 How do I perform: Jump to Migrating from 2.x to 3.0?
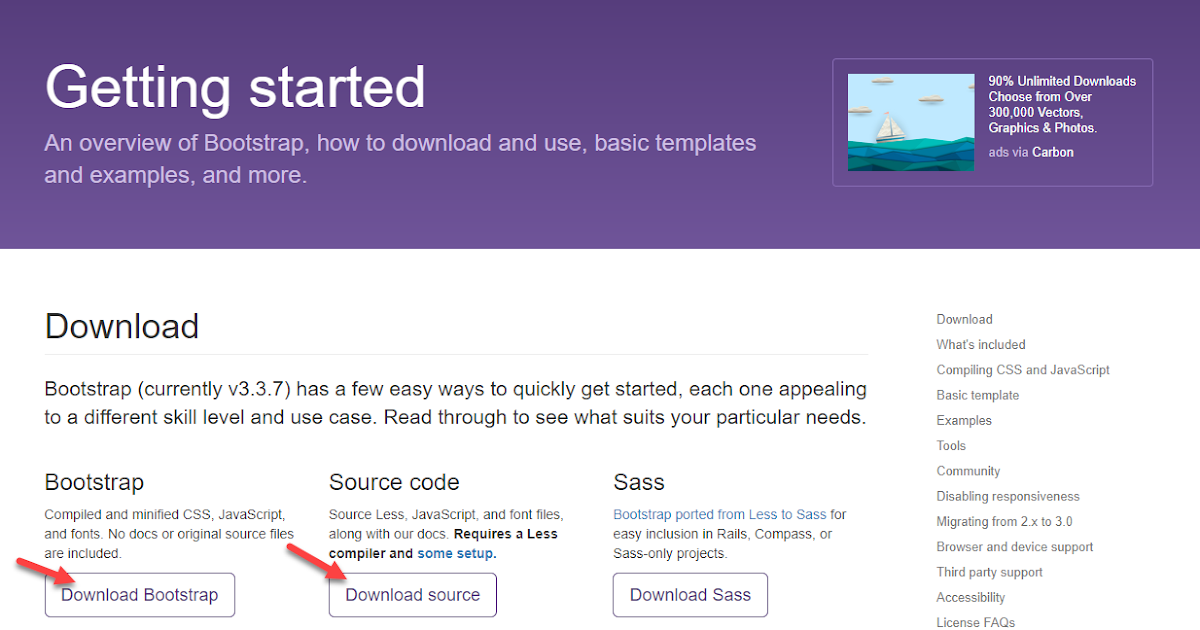[1004, 522]
